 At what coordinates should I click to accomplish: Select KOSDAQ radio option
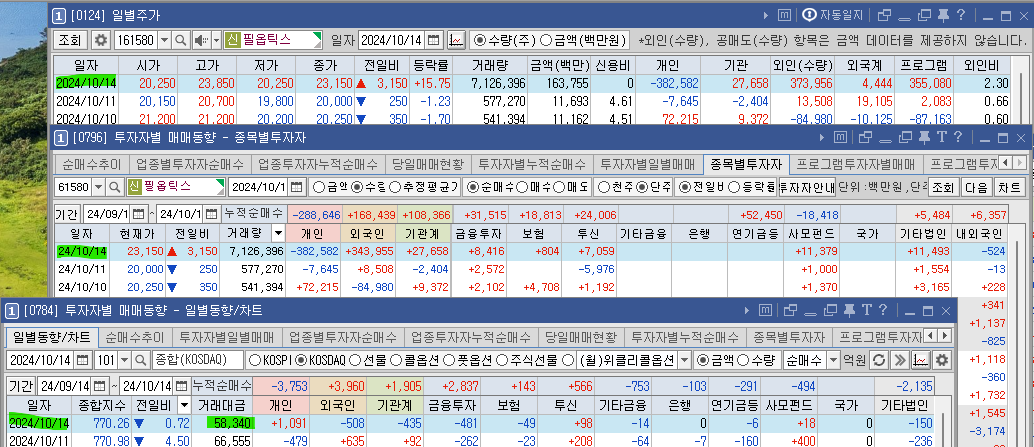(x=301, y=360)
